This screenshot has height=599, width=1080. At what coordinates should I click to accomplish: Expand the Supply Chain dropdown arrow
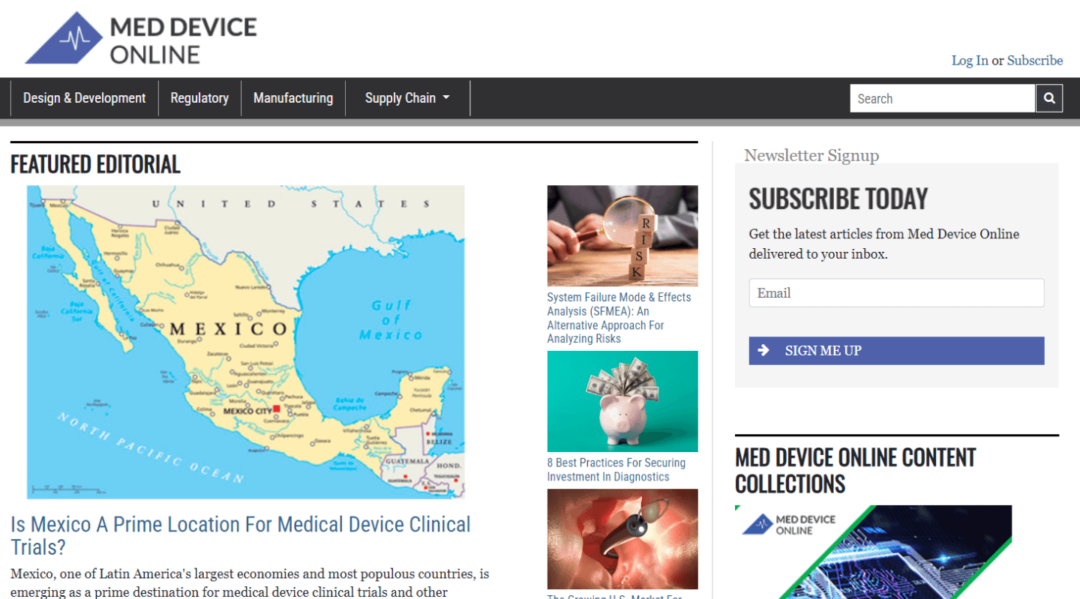coord(446,98)
